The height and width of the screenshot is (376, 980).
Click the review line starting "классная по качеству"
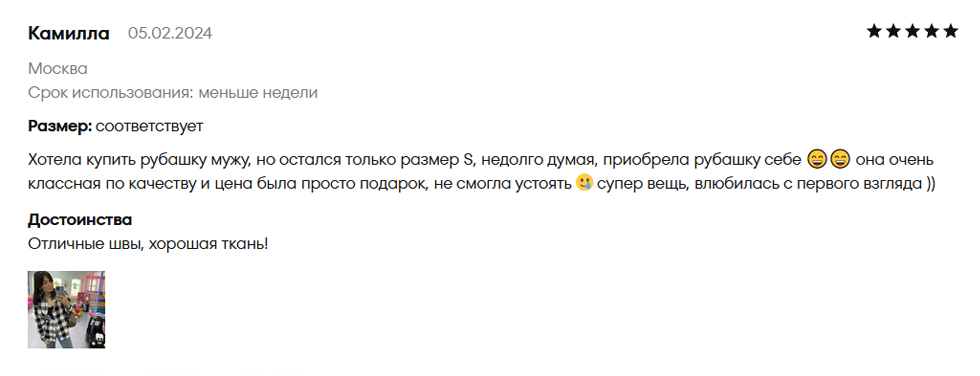tap(481, 186)
